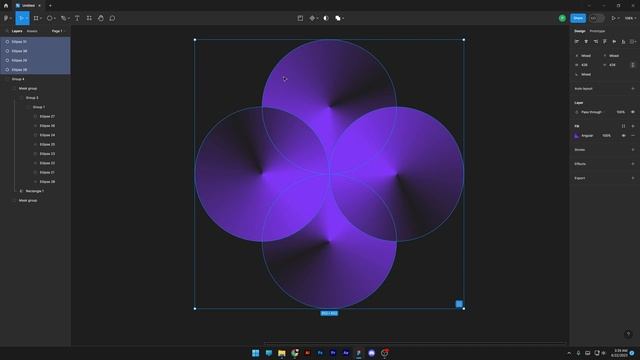Open File Explorer from the taskbar
Screen dimensions: 640x360
click(x=282, y=353)
